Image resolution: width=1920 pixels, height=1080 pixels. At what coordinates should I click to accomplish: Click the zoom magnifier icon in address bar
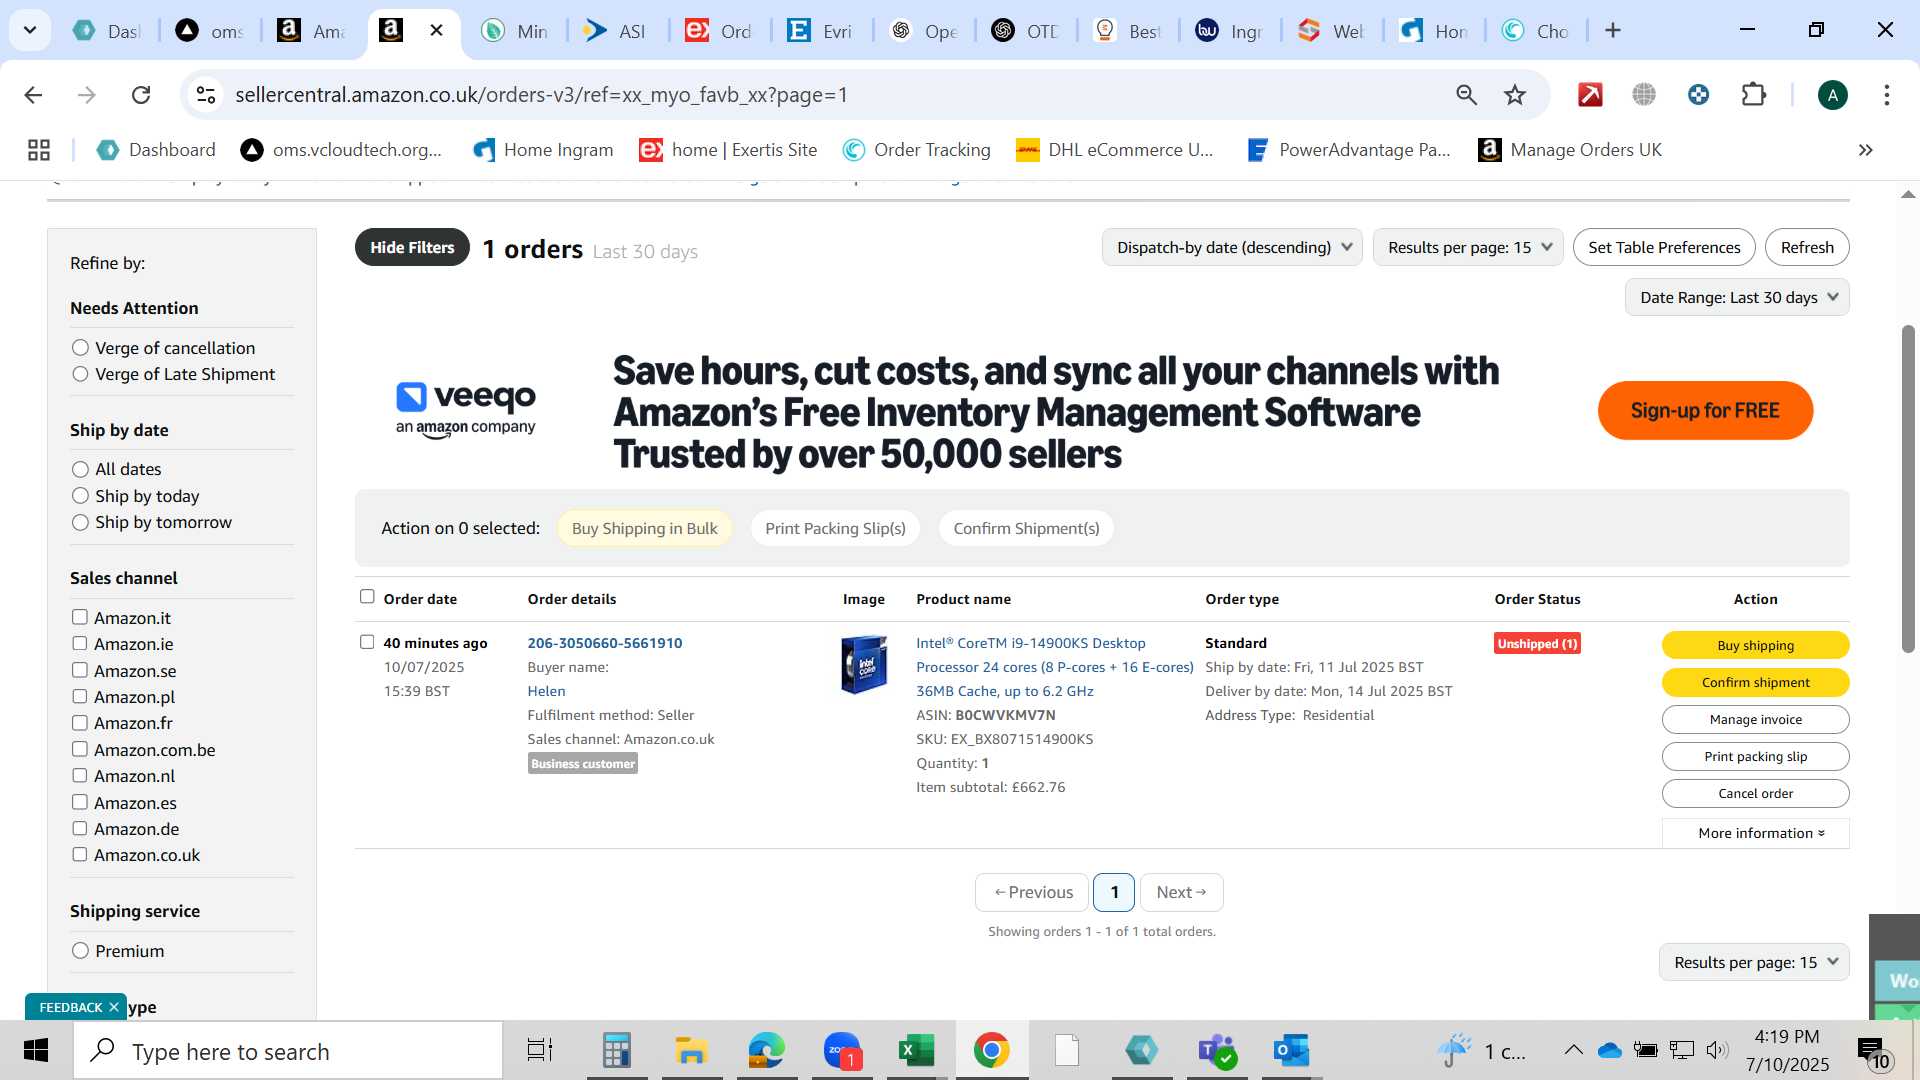click(x=1466, y=95)
